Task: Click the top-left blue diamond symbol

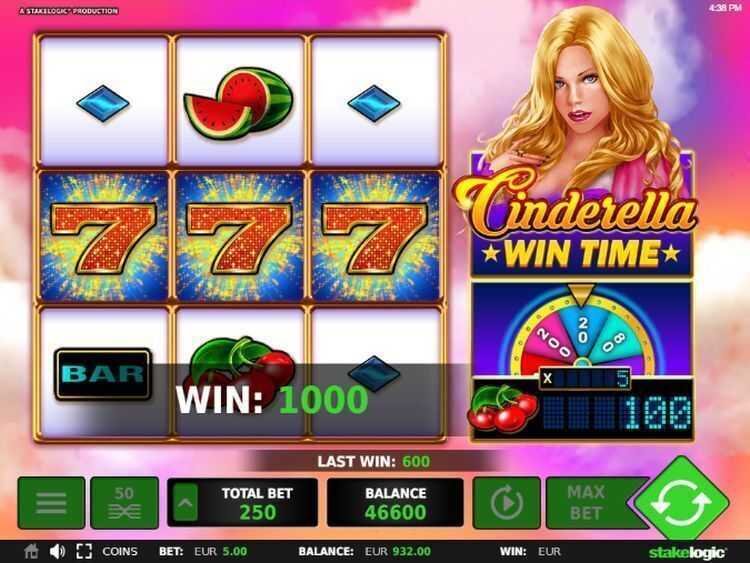Action: (103, 103)
